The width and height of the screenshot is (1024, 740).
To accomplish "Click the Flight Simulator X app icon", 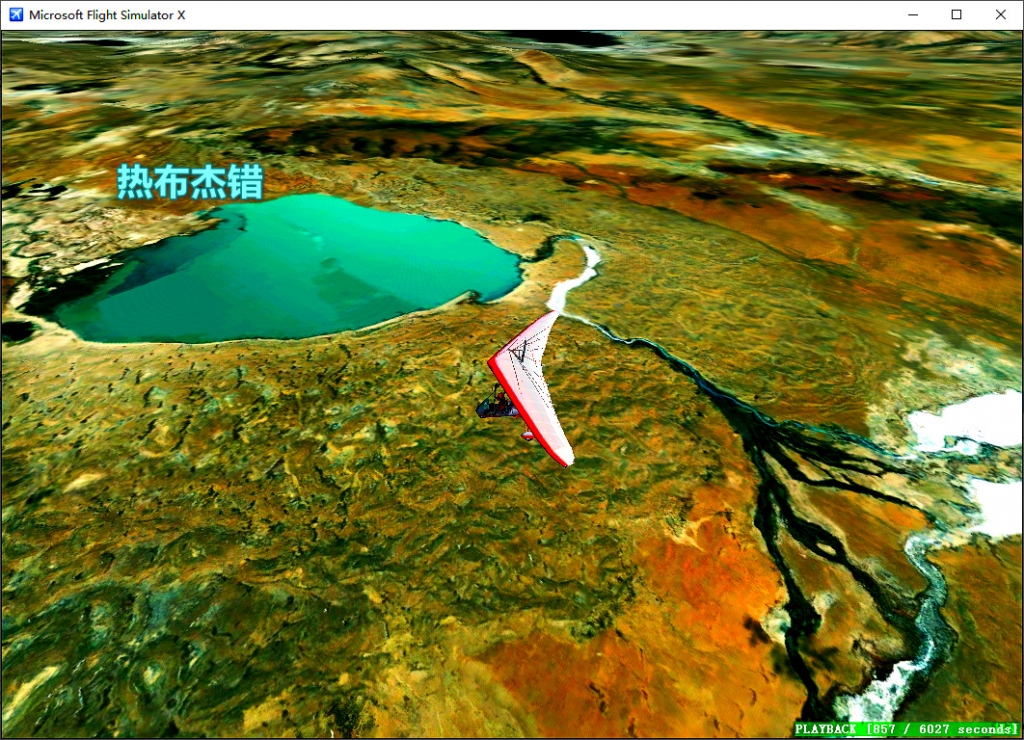I will click(x=16, y=14).
